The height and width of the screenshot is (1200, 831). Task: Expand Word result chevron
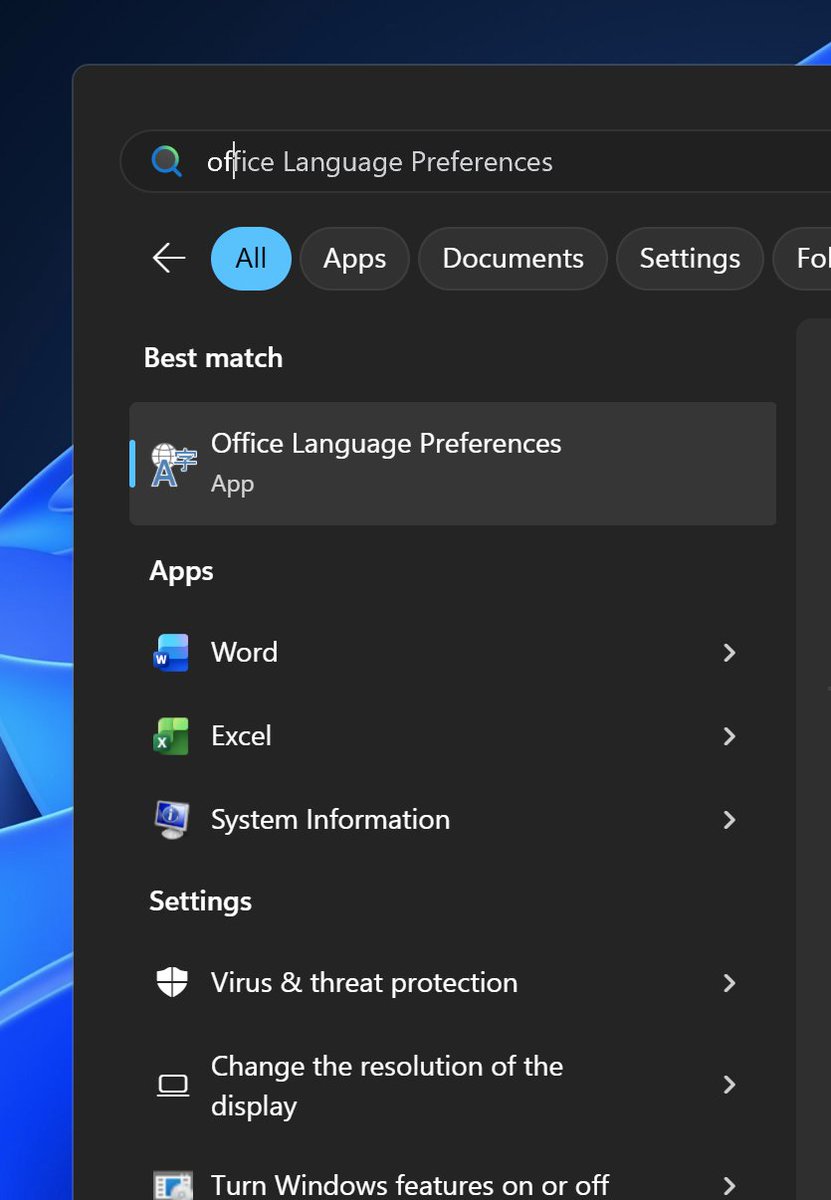729,652
